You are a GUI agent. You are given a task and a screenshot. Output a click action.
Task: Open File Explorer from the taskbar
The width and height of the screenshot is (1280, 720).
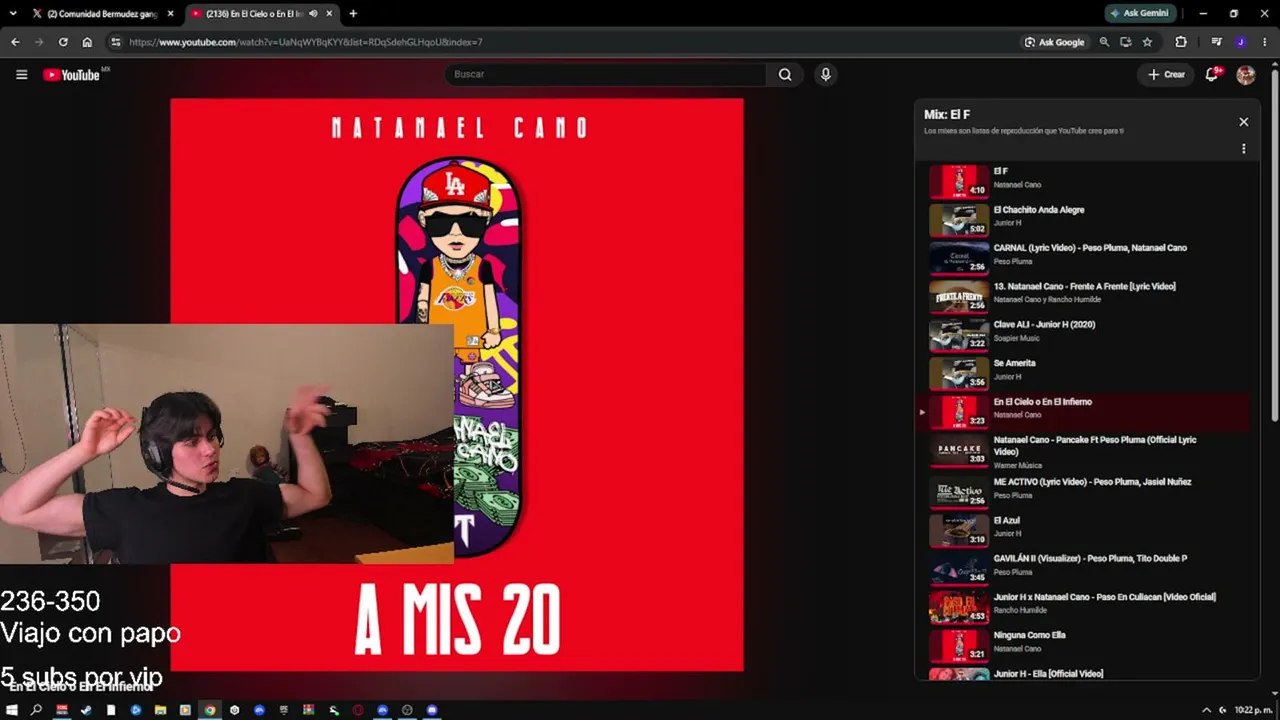click(160, 710)
